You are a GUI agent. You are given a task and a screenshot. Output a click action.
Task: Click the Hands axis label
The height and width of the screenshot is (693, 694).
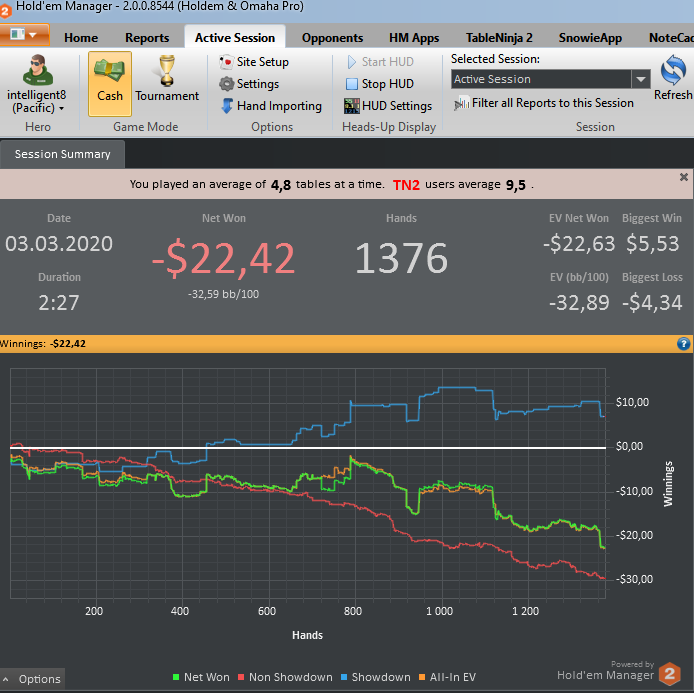(x=307, y=635)
